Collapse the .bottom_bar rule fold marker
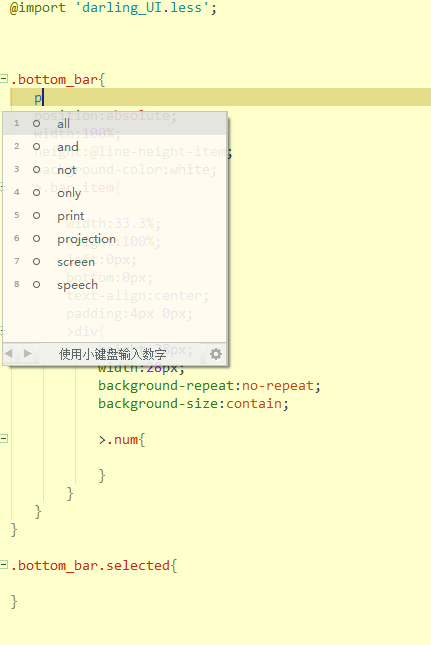Viewport: 431px width, 645px height. click(4, 78)
